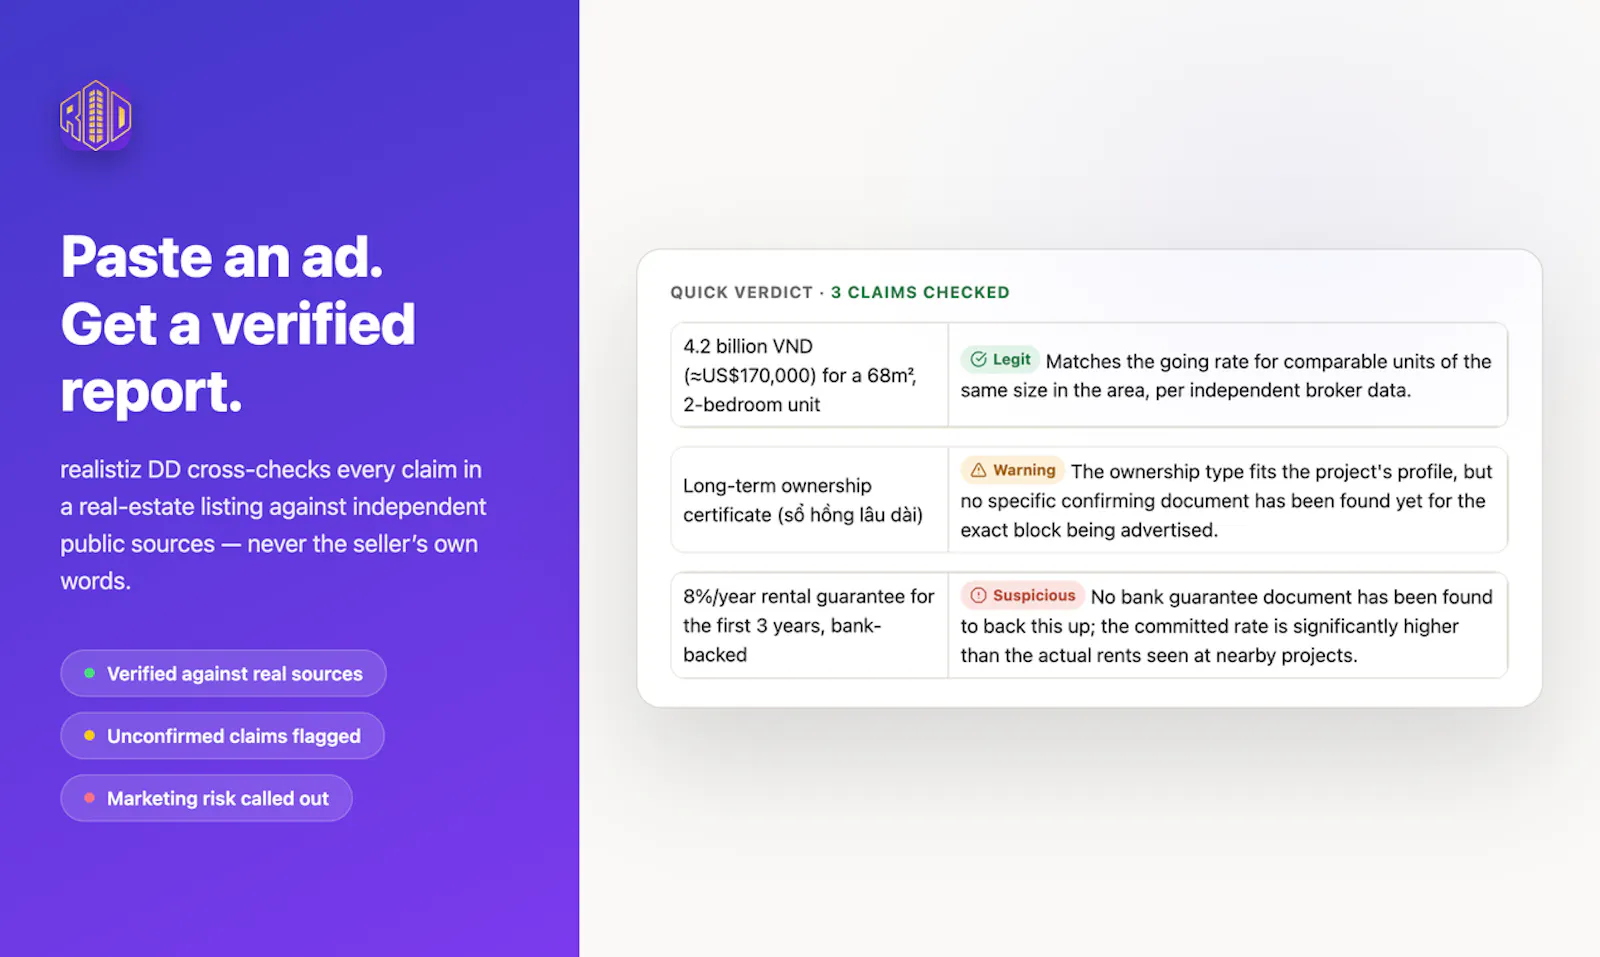
Task: Click the No bank guarantee document explanation text
Action: coord(1226,626)
